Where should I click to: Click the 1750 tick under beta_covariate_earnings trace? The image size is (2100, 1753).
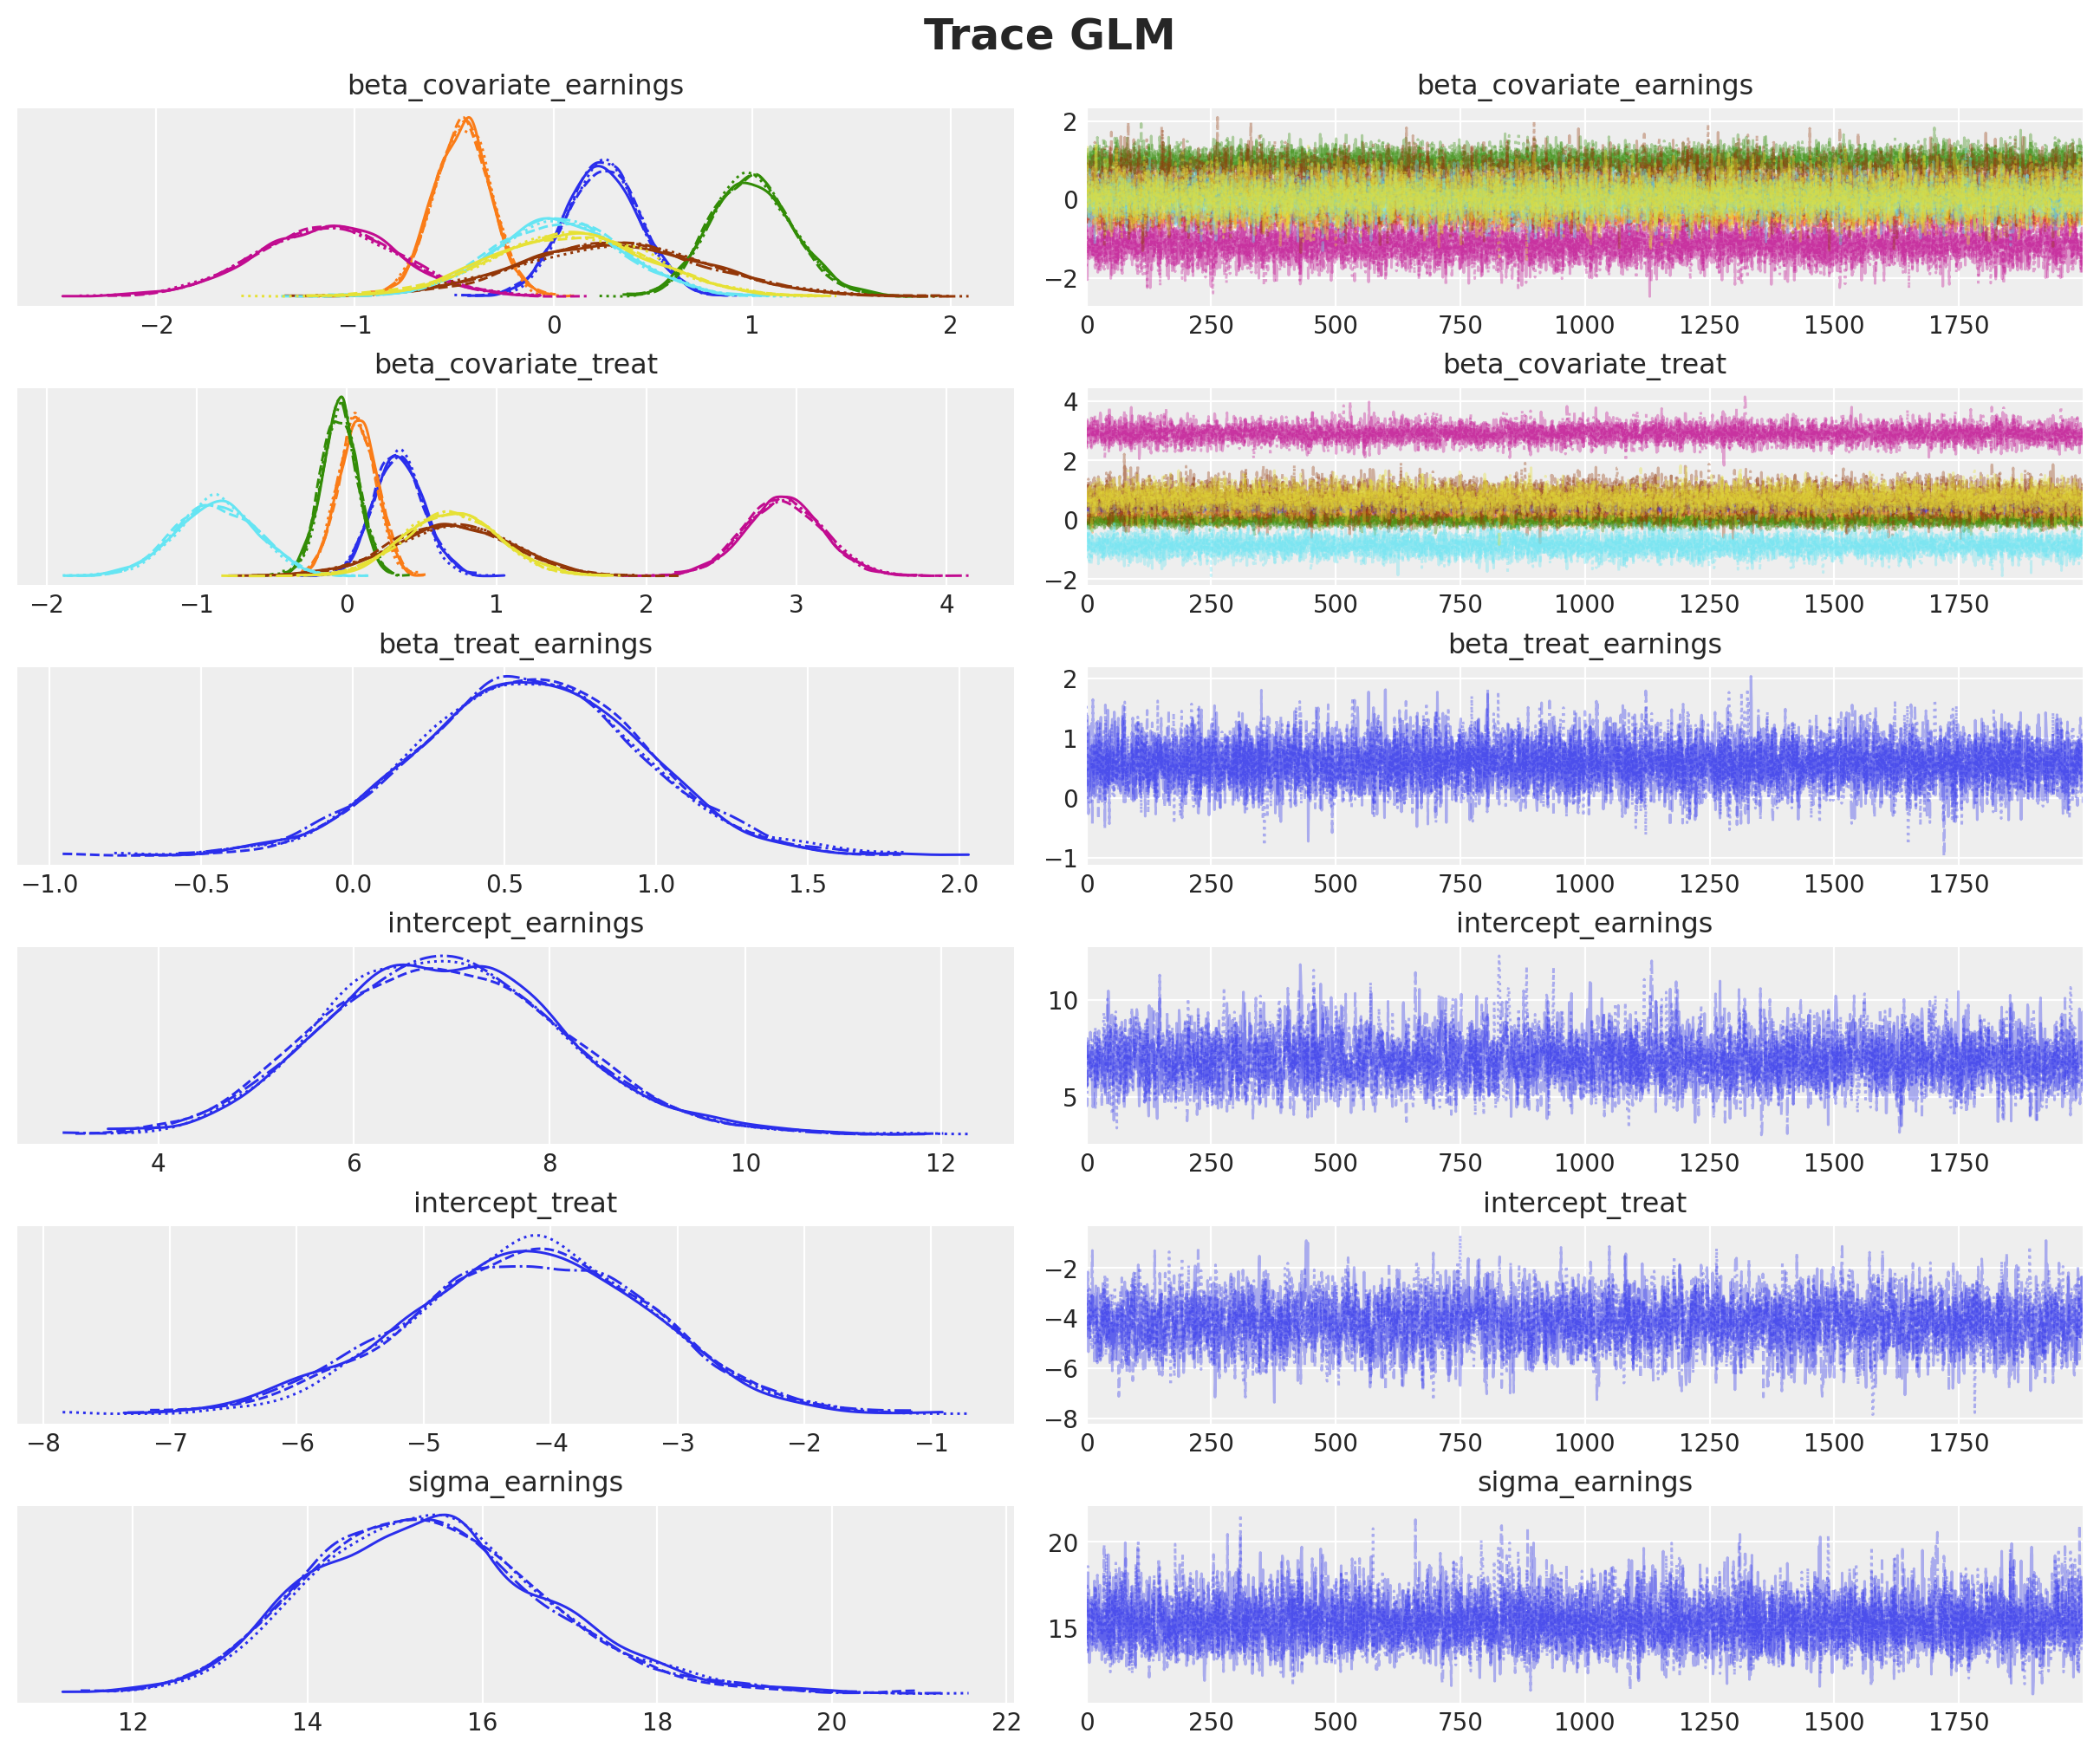coord(1958,325)
